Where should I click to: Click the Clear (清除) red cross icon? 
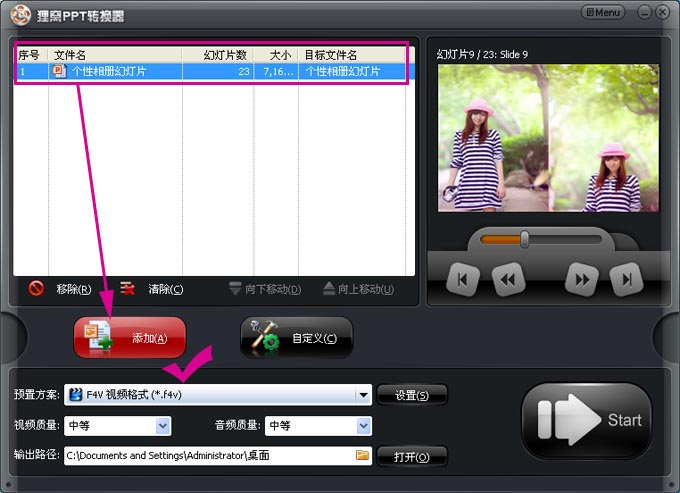pos(128,288)
